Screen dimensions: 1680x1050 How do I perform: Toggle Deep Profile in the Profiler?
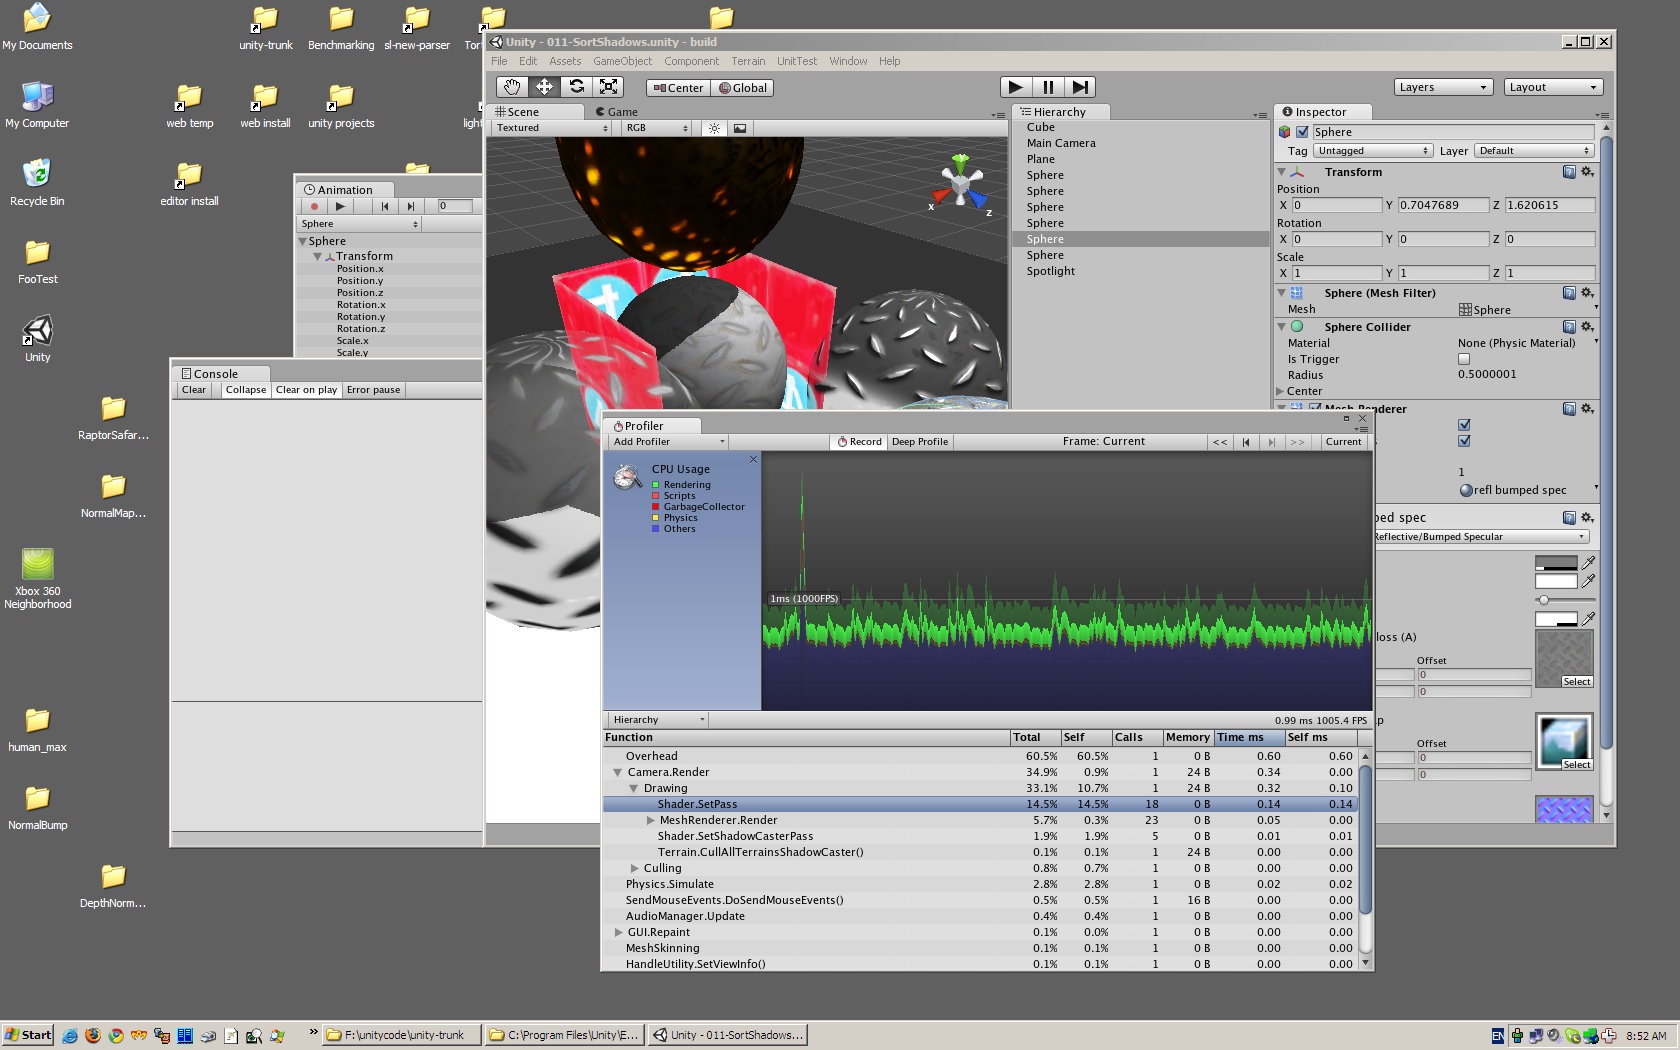coord(920,442)
